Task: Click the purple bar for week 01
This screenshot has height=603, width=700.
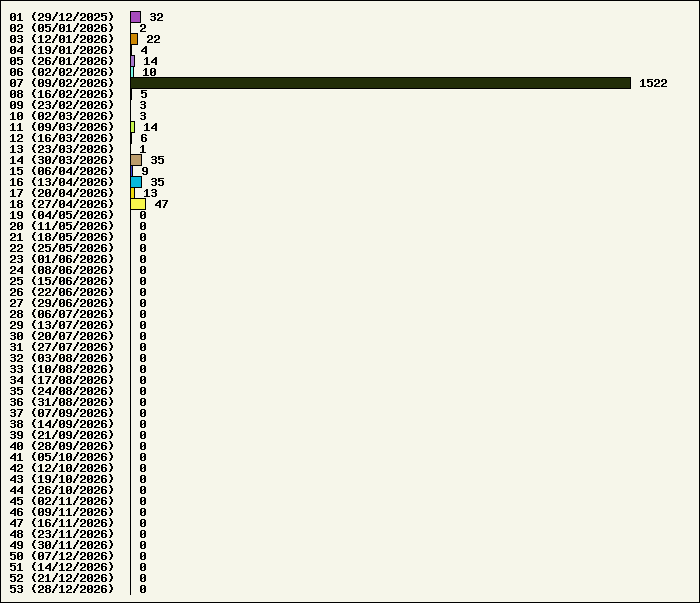Action: (x=135, y=17)
